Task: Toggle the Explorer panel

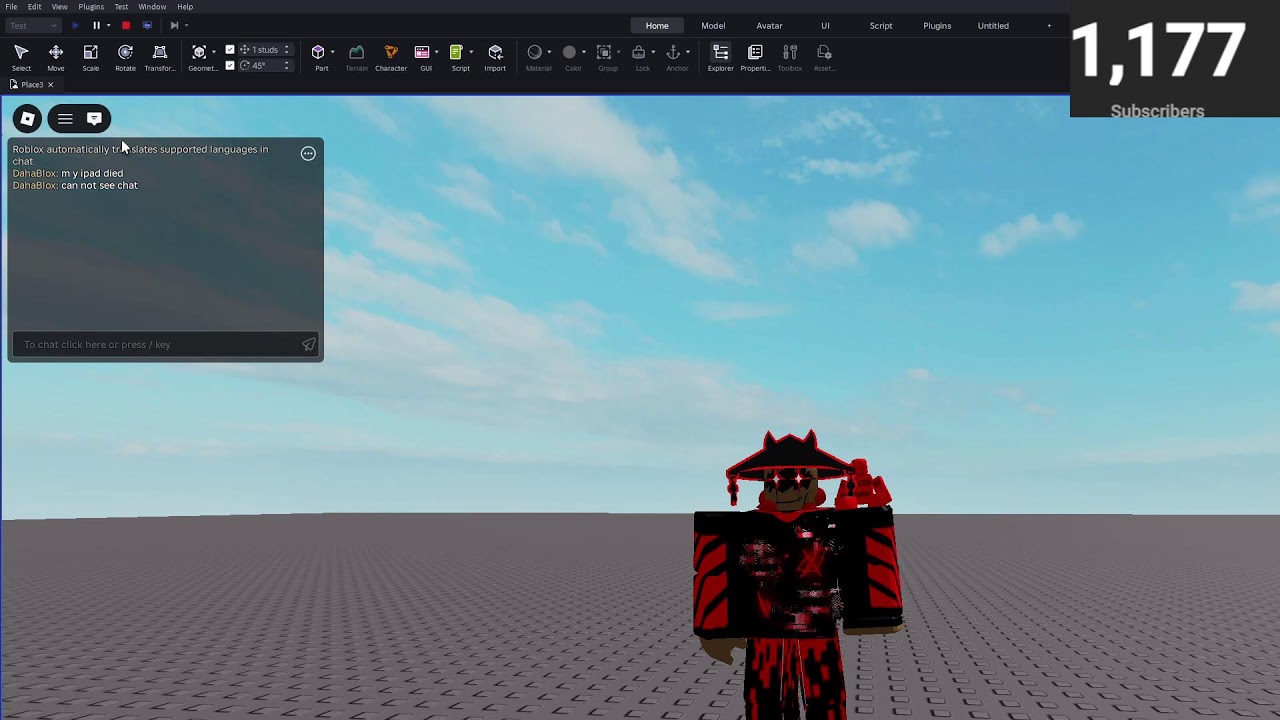Action: tap(720, 58)
